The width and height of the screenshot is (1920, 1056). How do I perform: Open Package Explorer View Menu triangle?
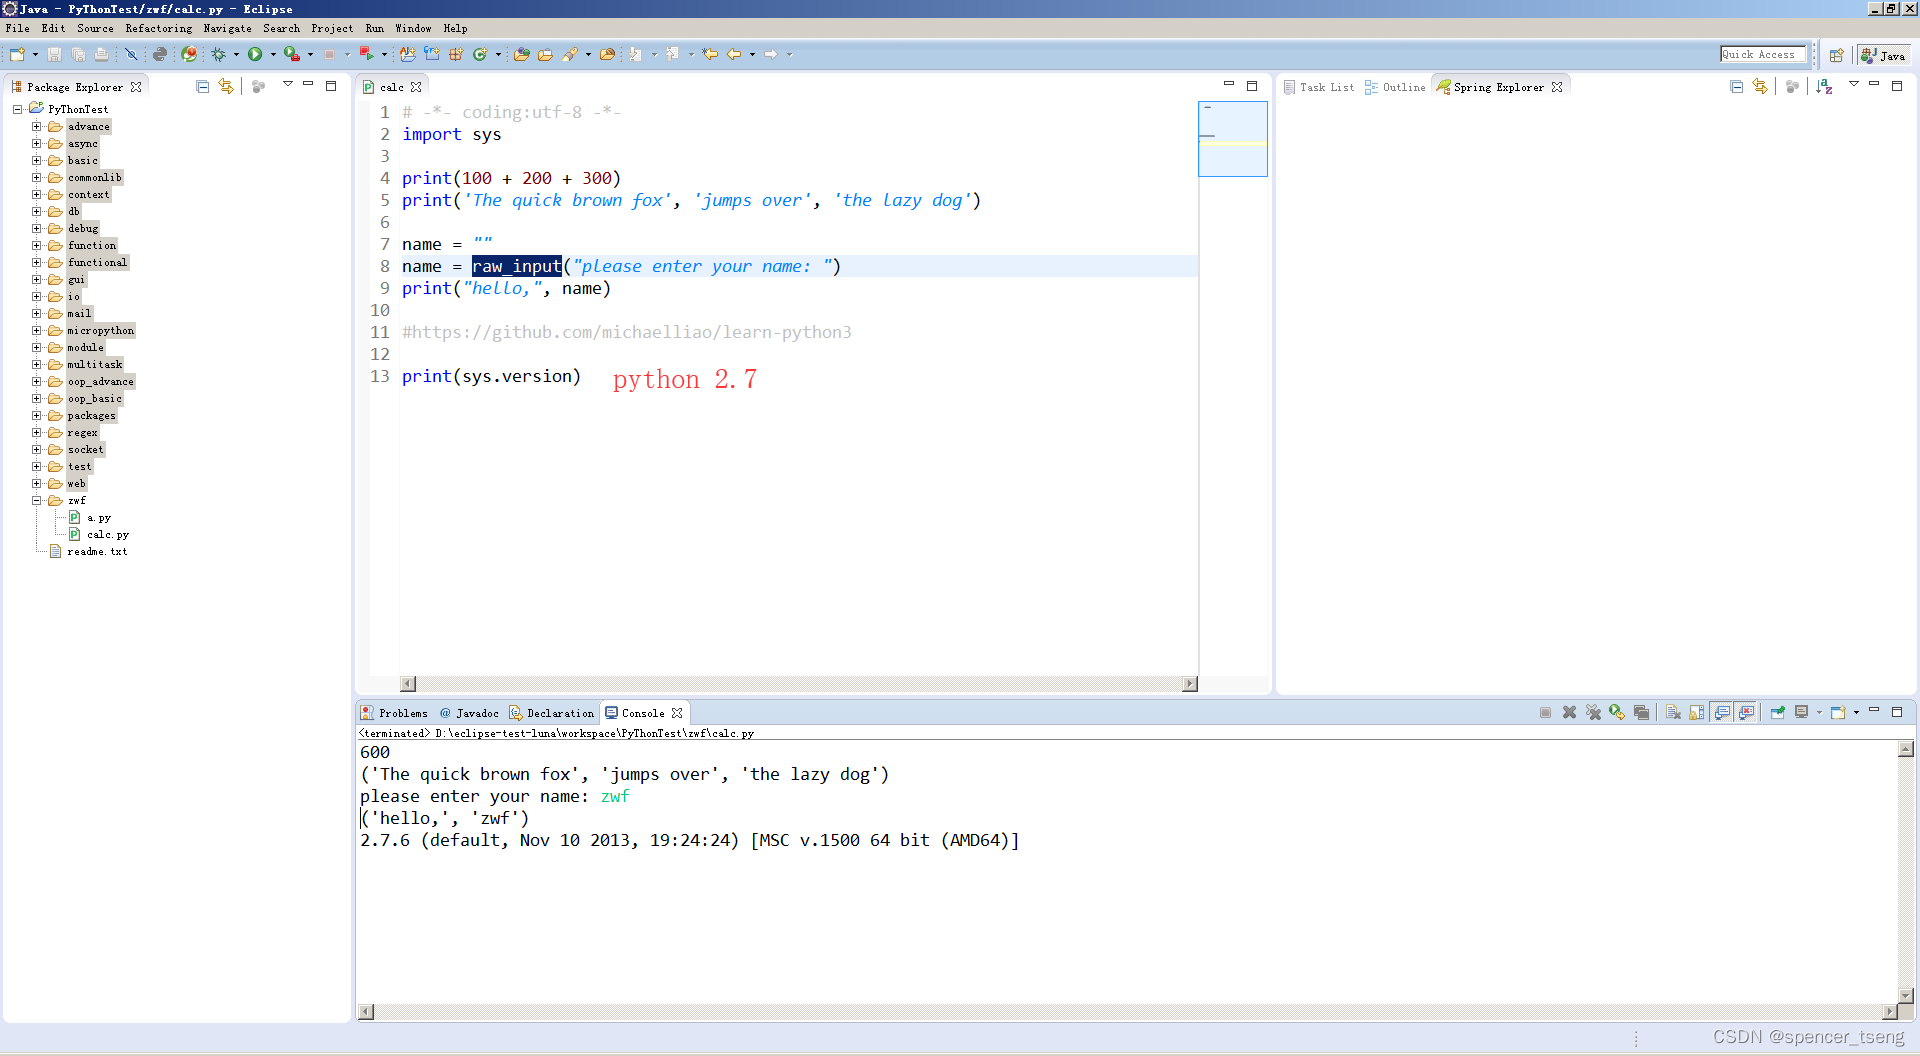pos(287,85)
